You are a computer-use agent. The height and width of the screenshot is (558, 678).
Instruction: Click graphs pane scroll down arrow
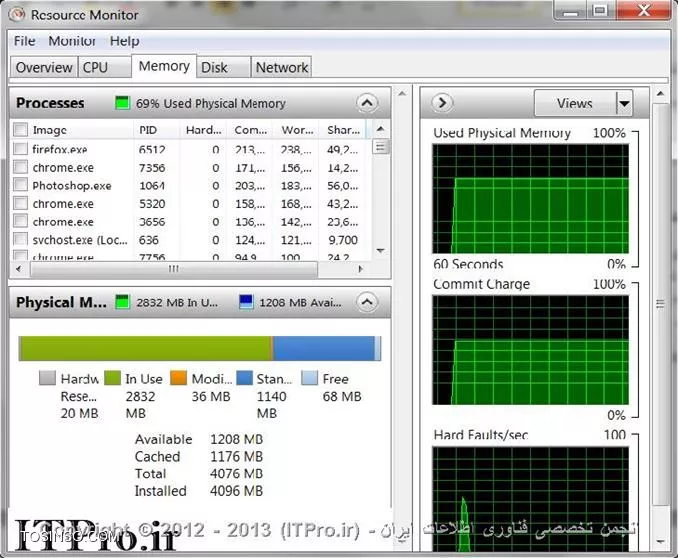[660, 541]
